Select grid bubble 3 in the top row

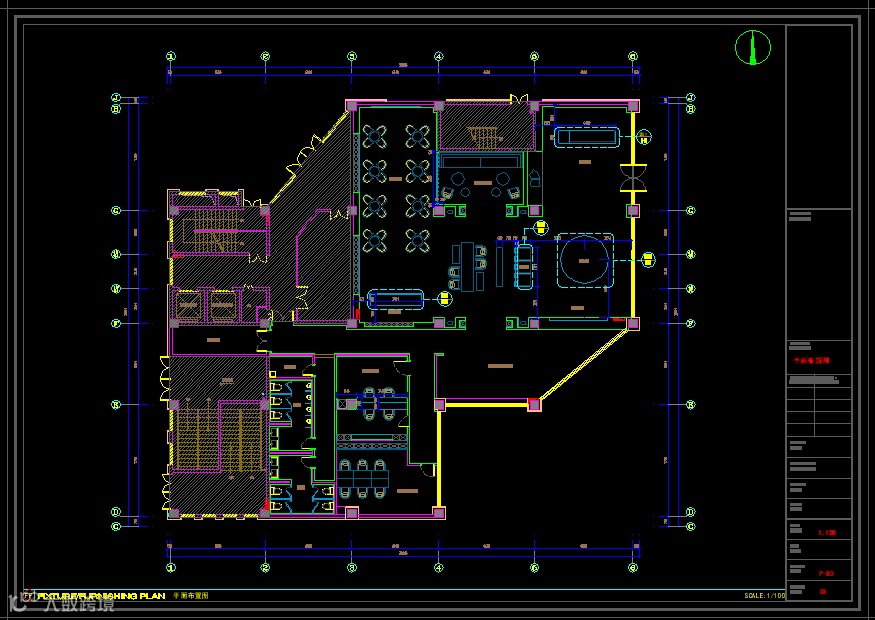click(x=352, y=56)
